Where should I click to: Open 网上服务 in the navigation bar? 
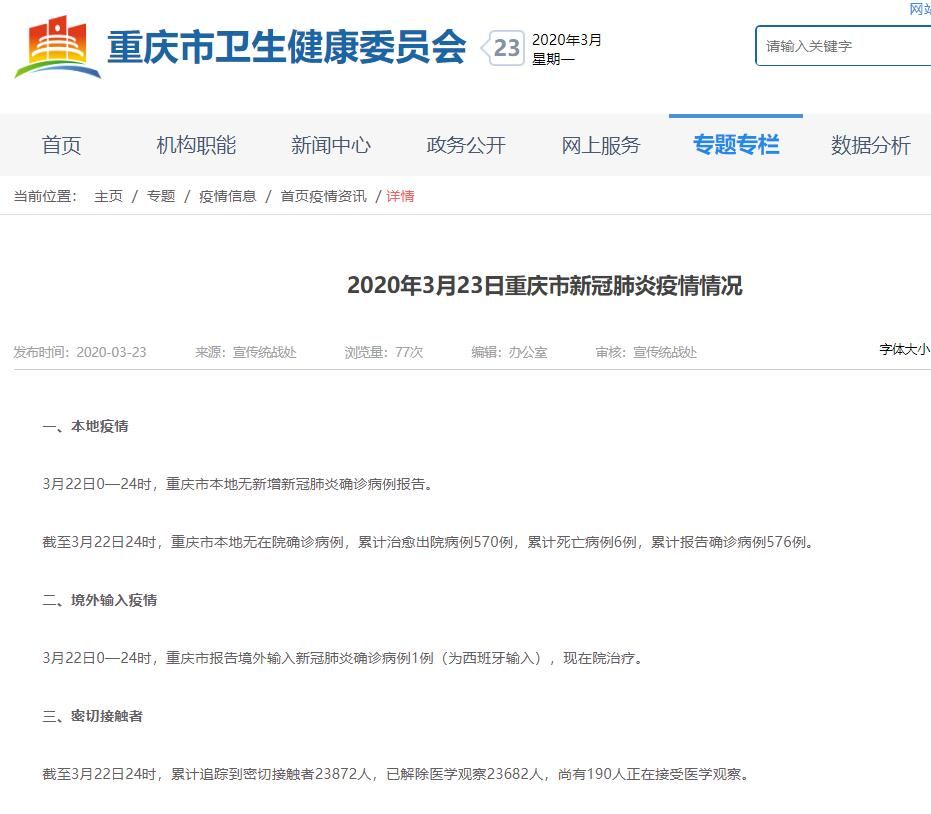pyautogui.click(x=601, y=145)
